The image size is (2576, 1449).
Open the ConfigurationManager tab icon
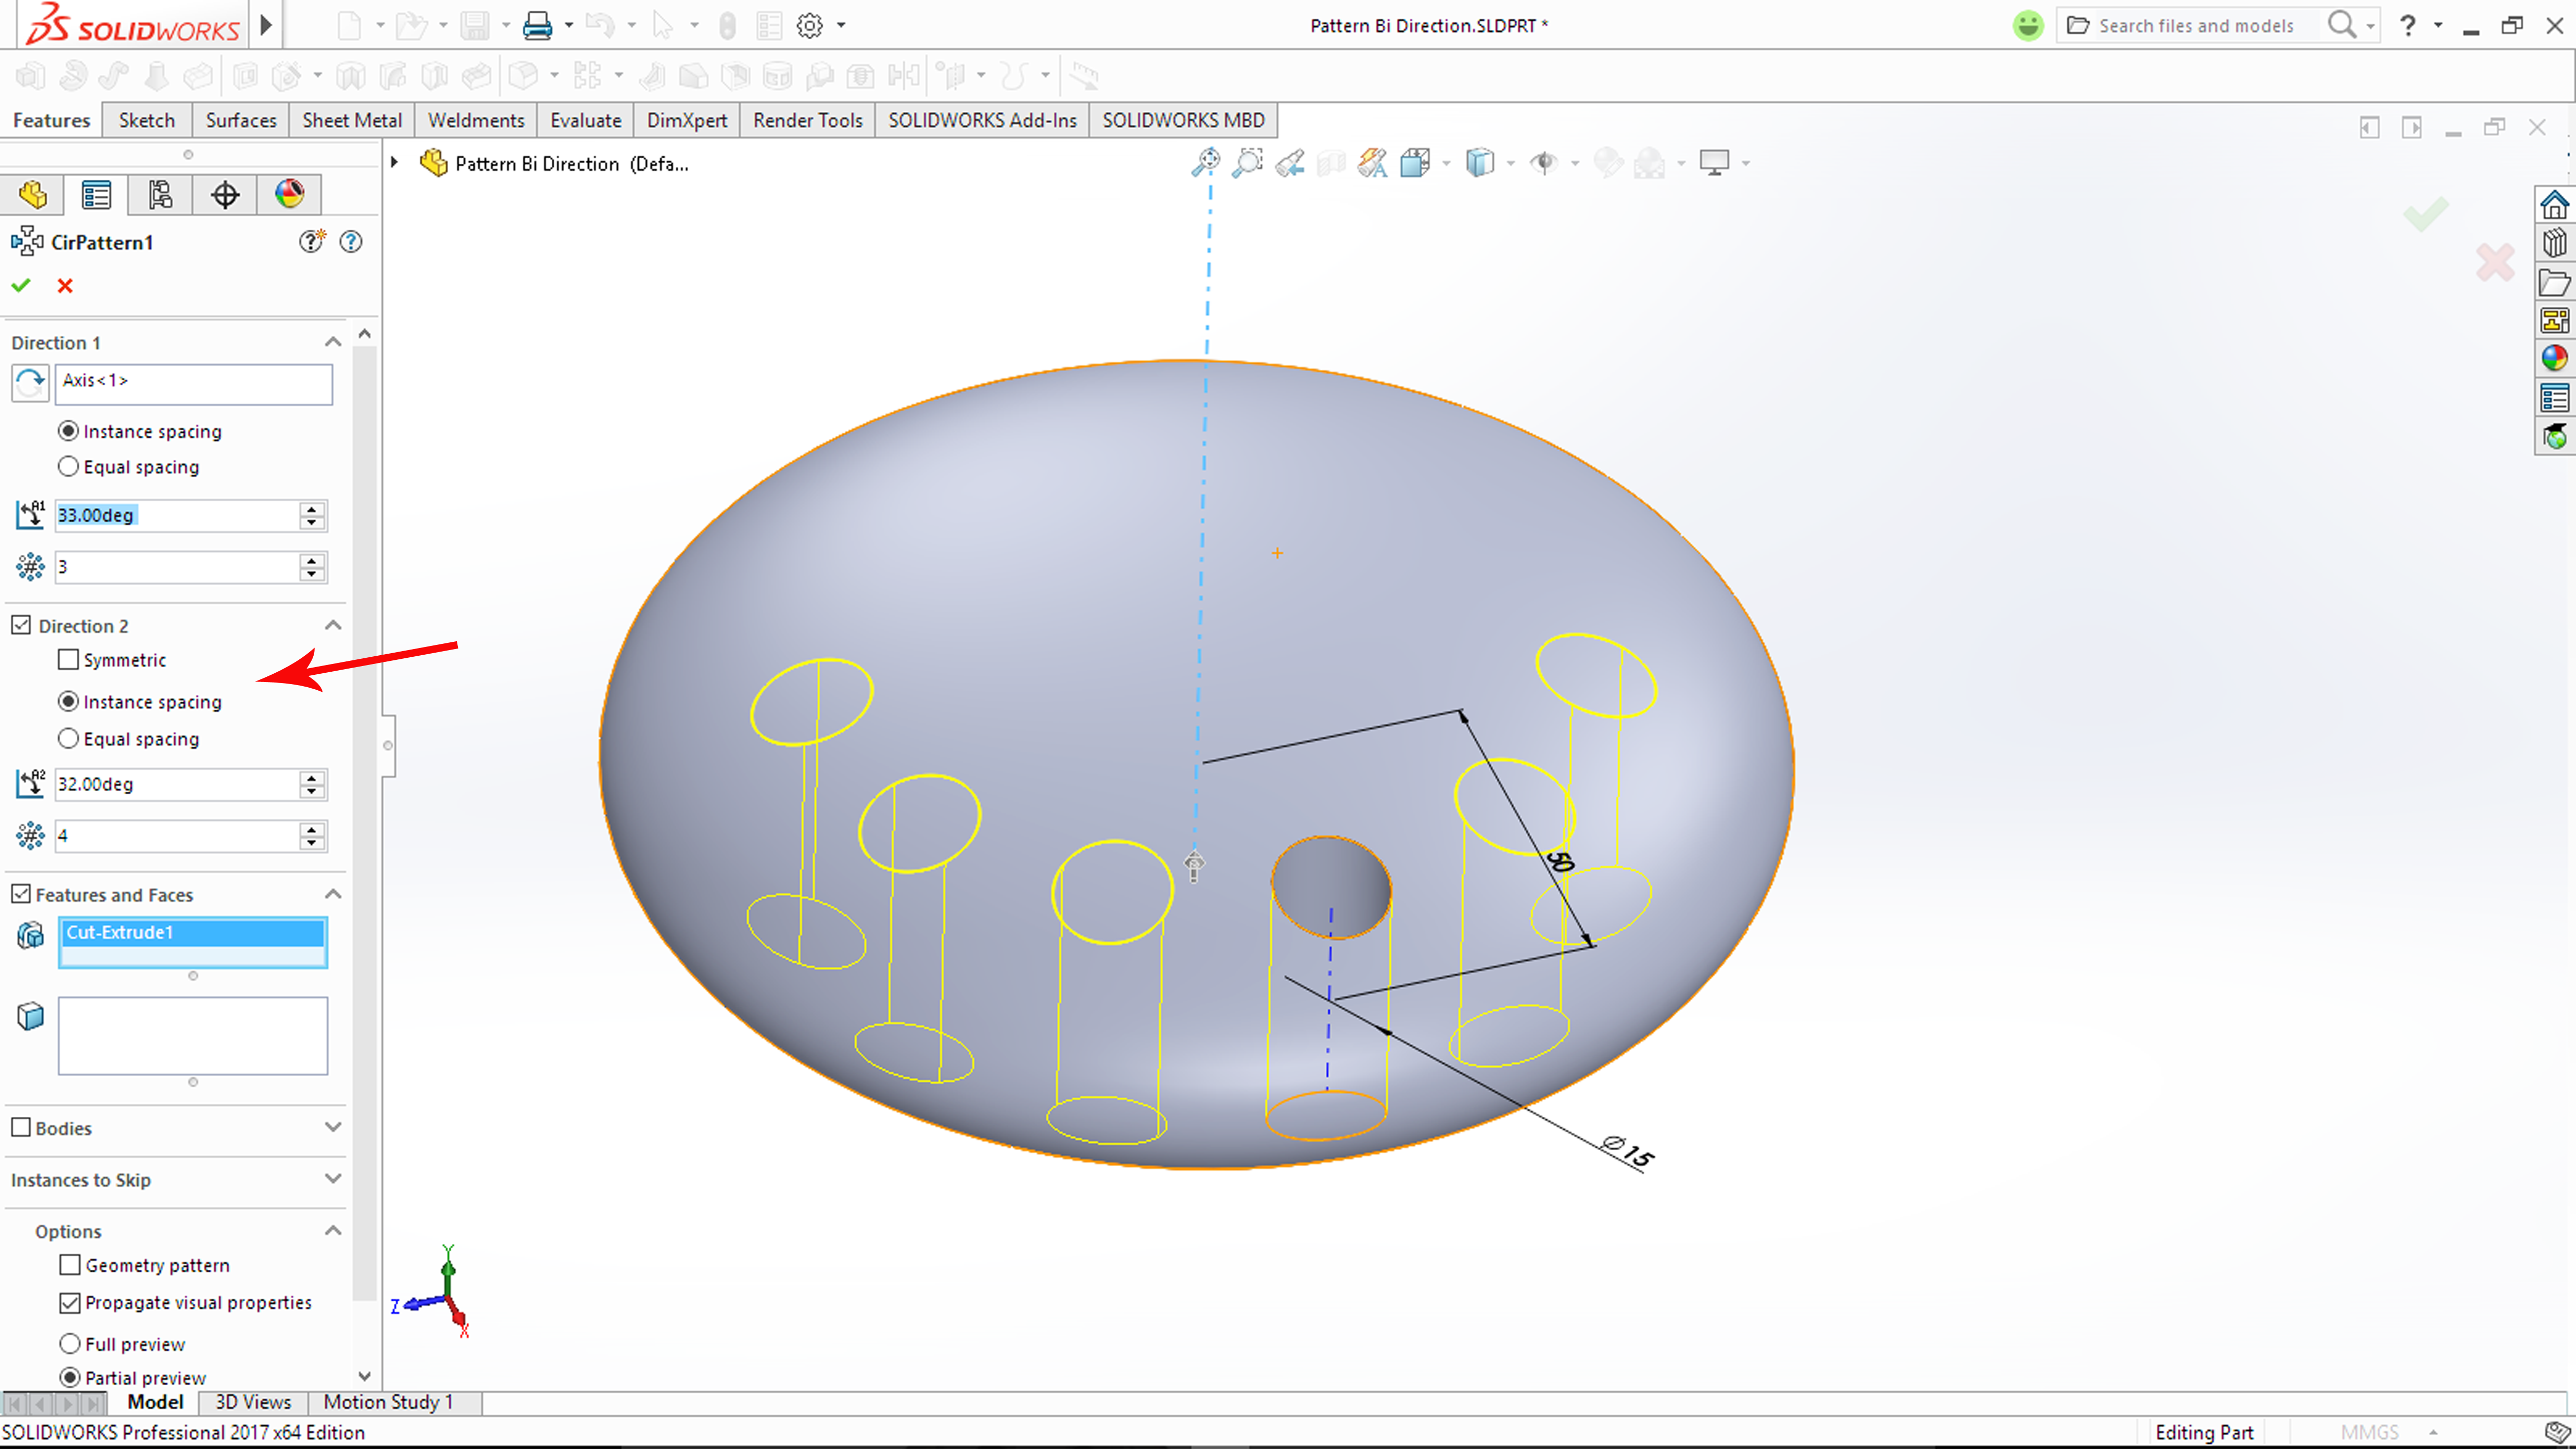click(x=160, y=195)
